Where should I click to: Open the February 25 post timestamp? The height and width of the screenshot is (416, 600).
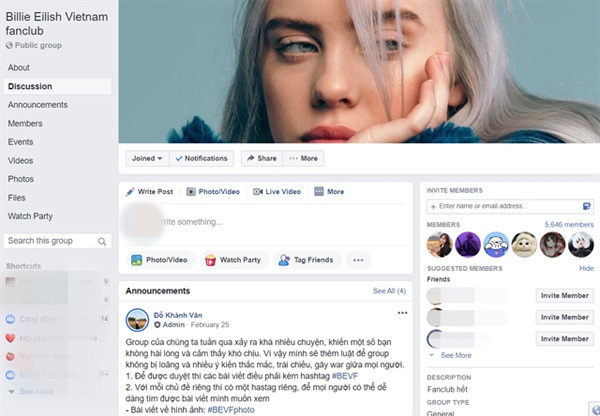click(x=210, y=325)
